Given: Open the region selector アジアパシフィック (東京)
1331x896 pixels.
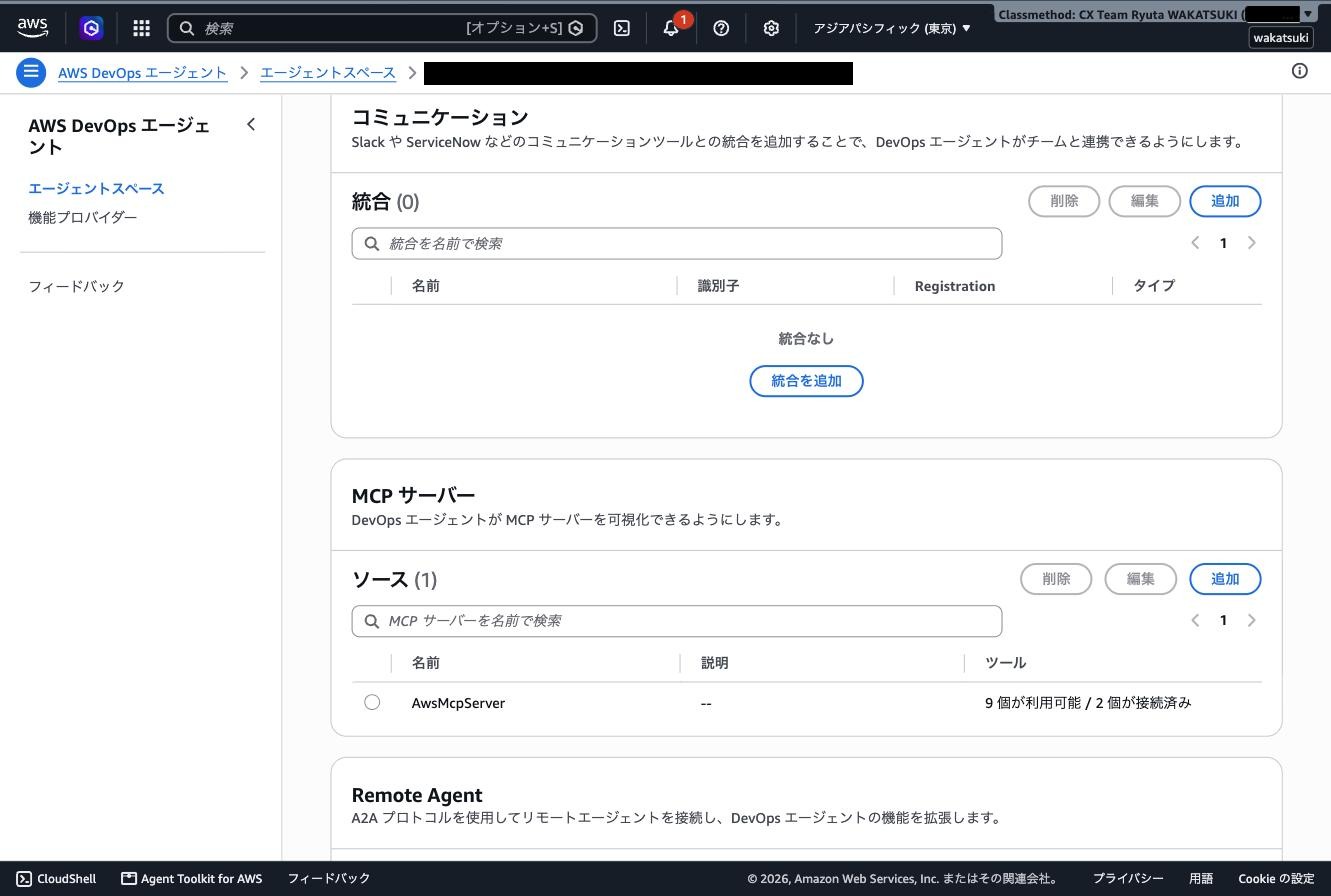Looking at the screenshot, I should coord(892,28).
